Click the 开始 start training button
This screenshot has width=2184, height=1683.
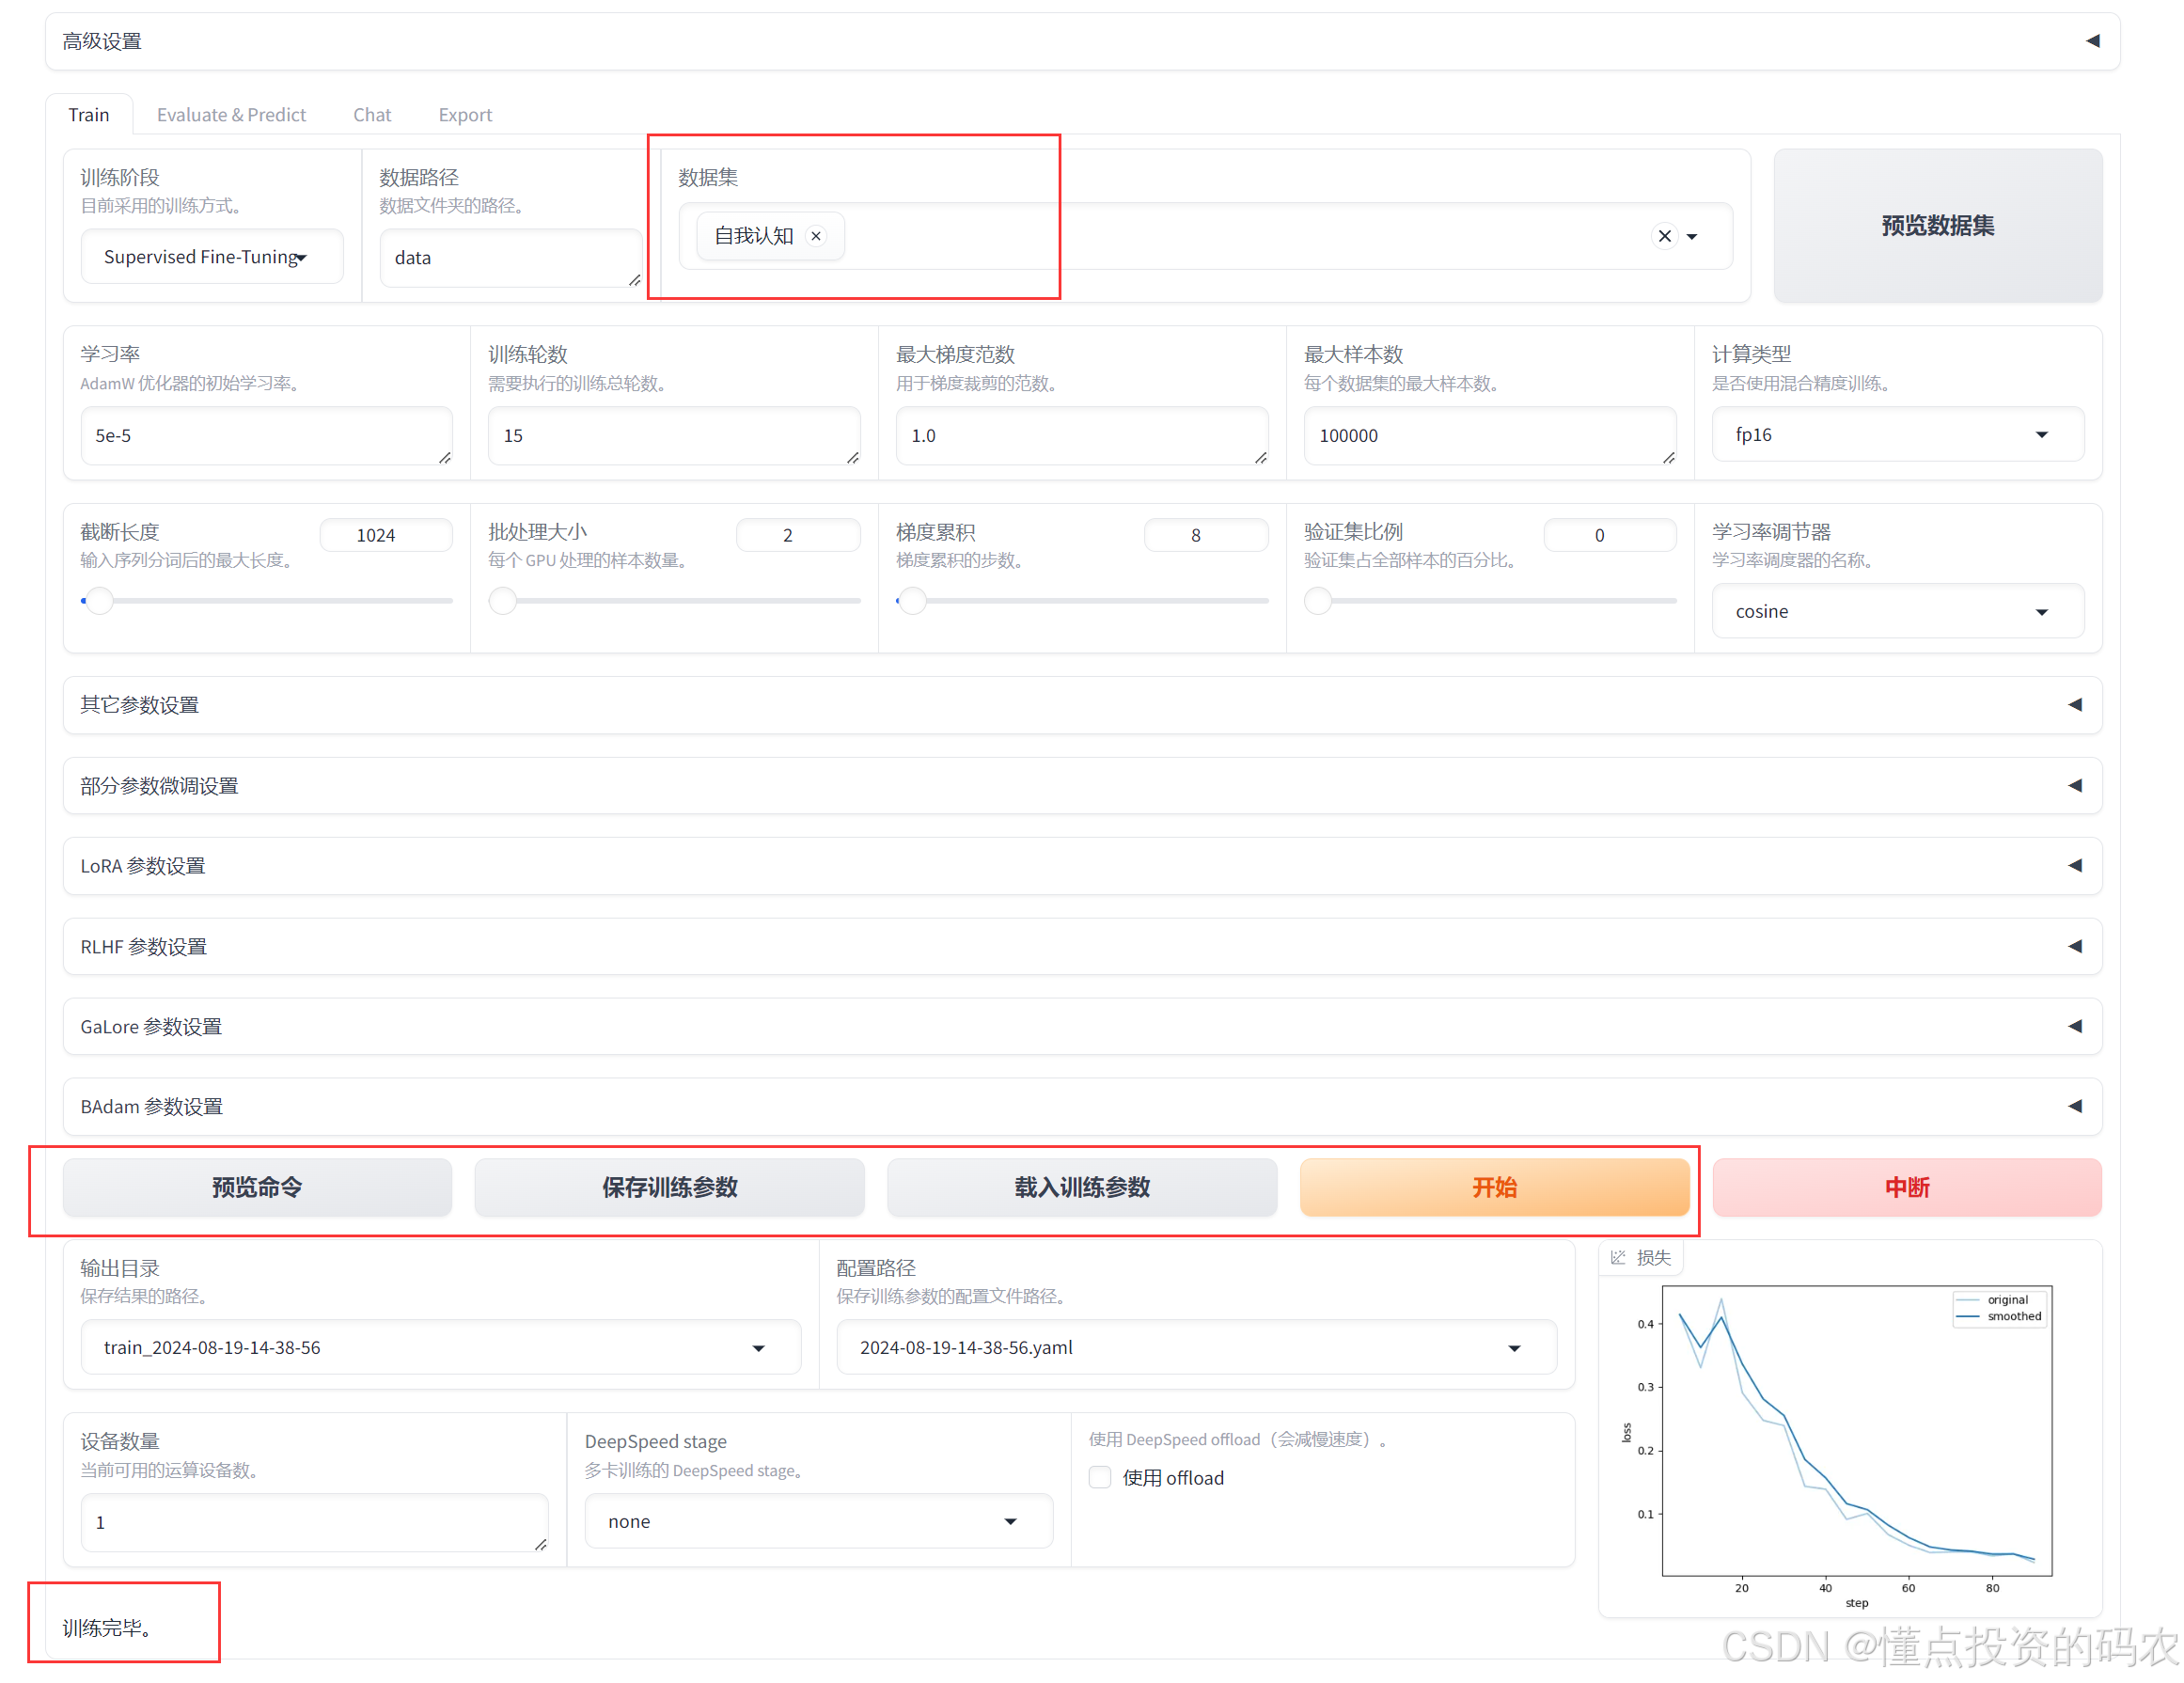pyautogui.click(x=1493, y=1187)
